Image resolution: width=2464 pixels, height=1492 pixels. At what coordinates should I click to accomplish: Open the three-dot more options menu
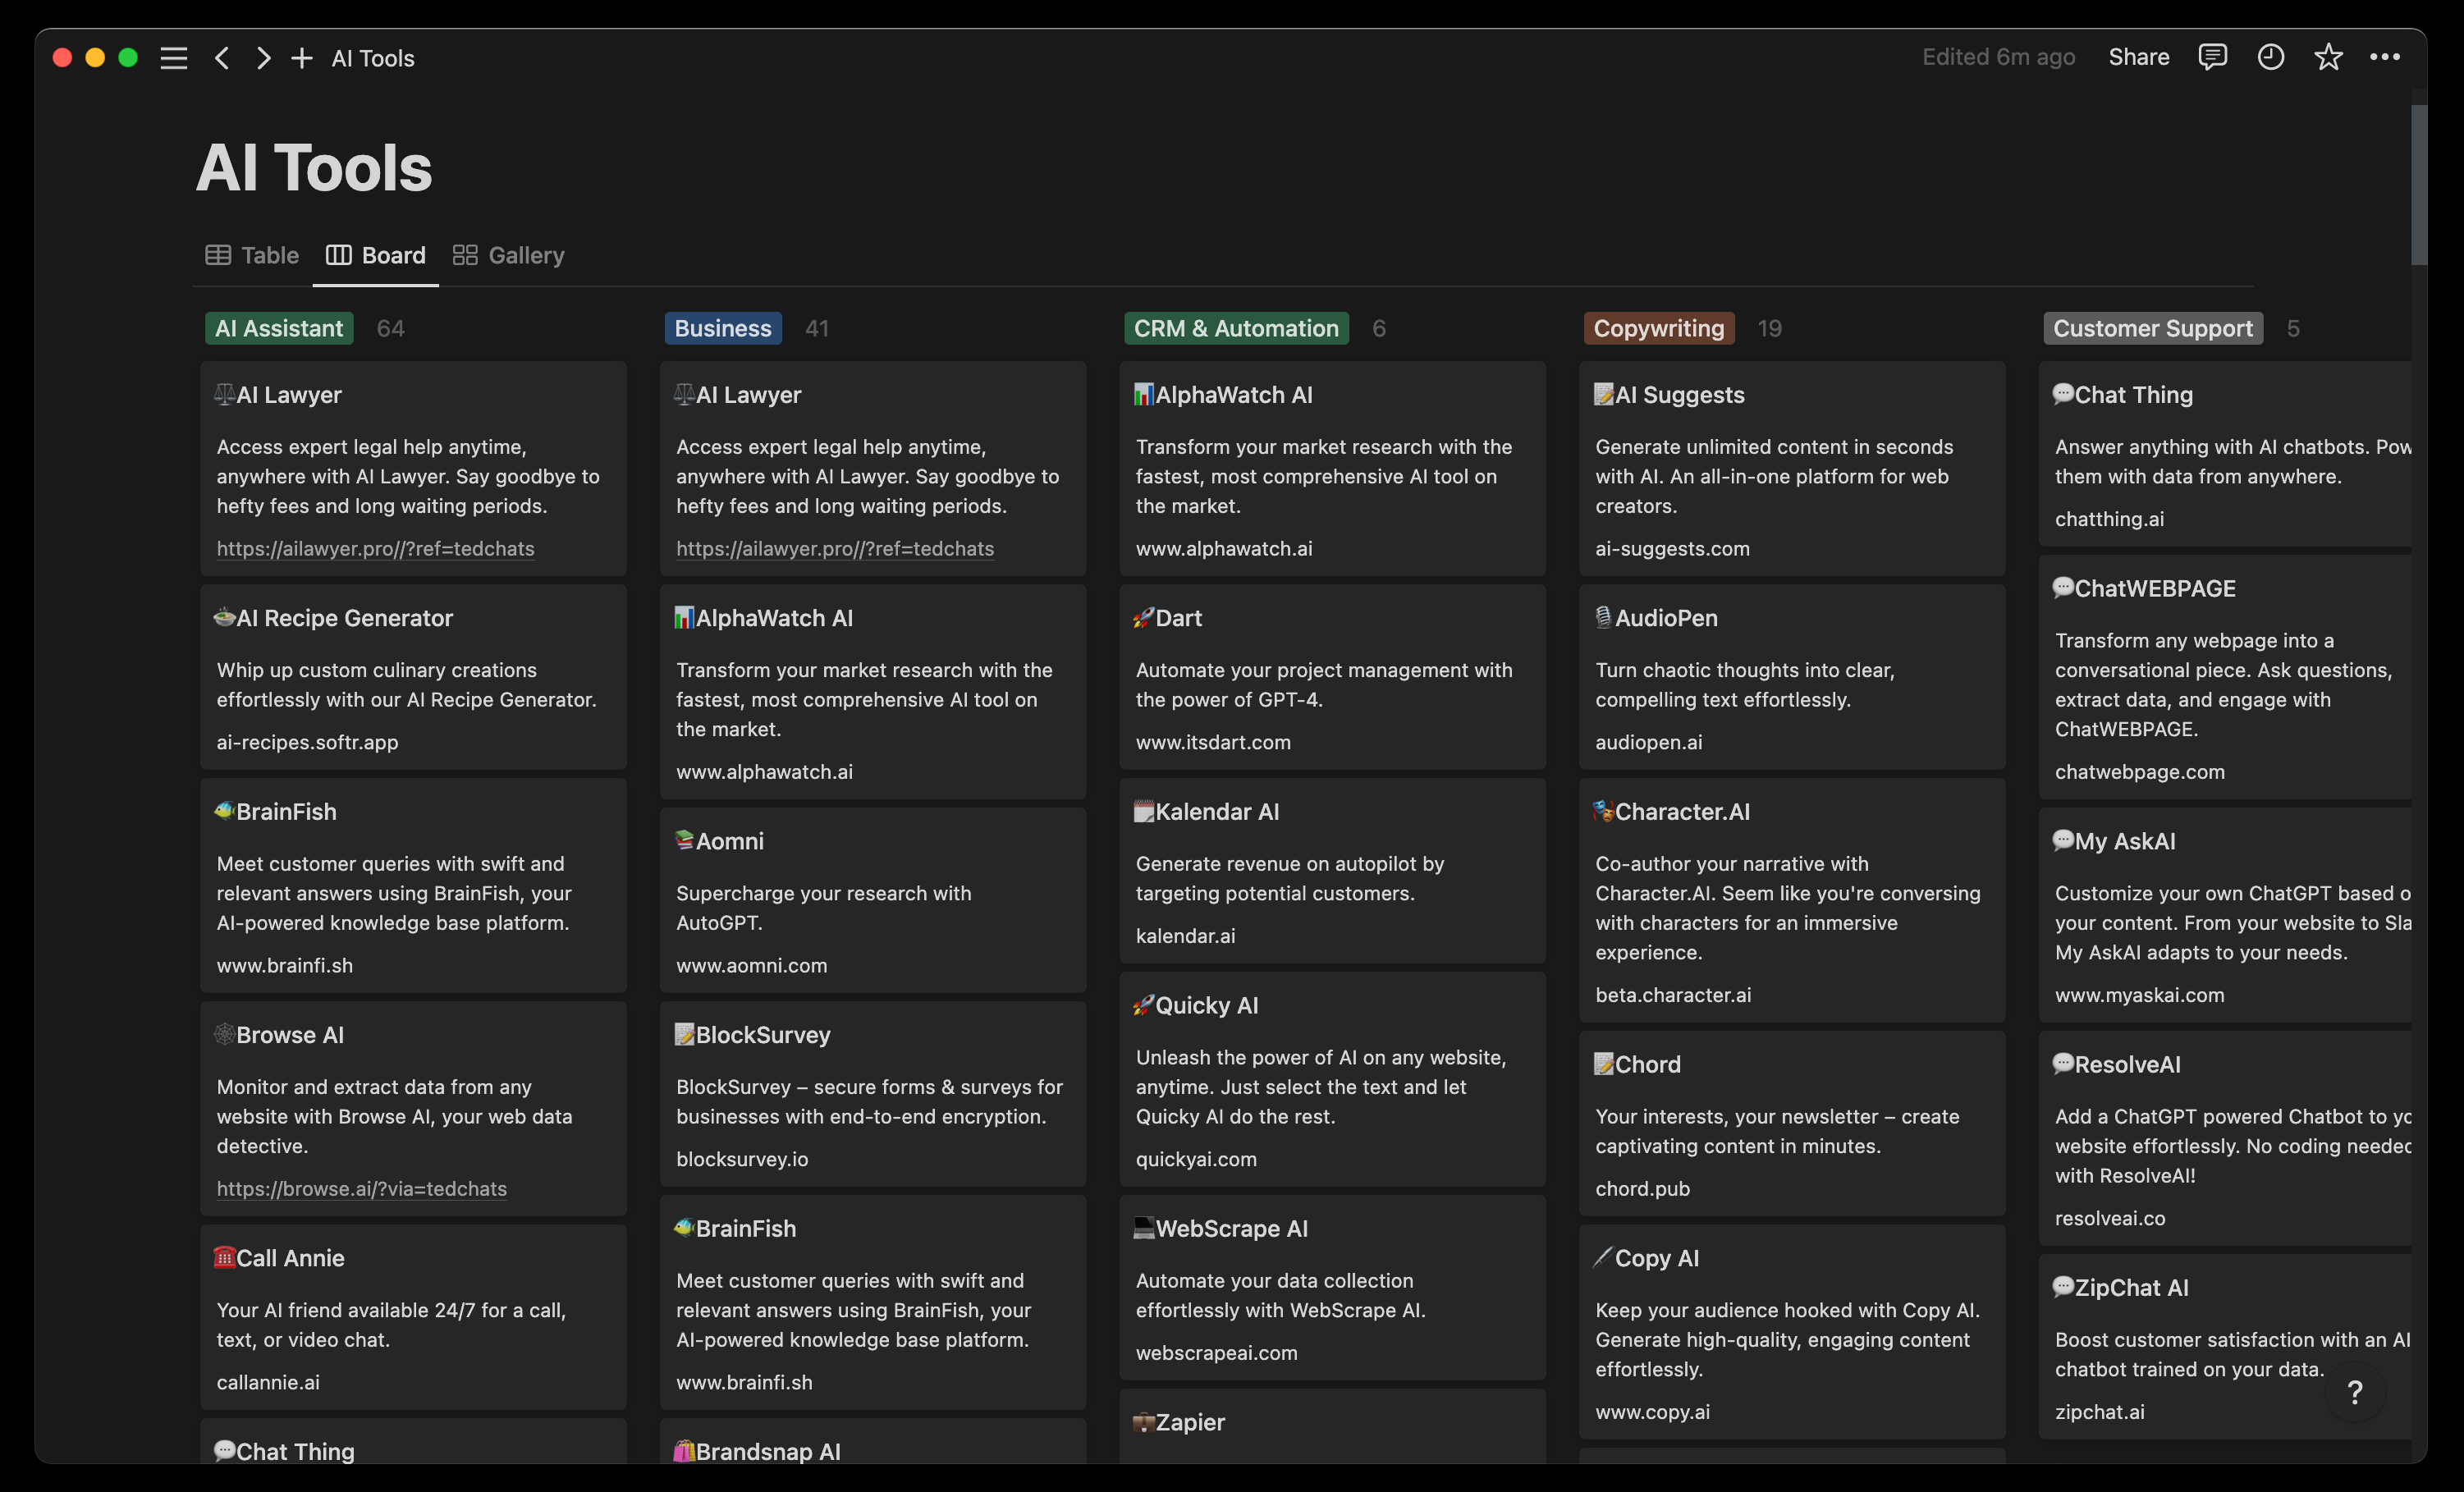(2385, 57)
